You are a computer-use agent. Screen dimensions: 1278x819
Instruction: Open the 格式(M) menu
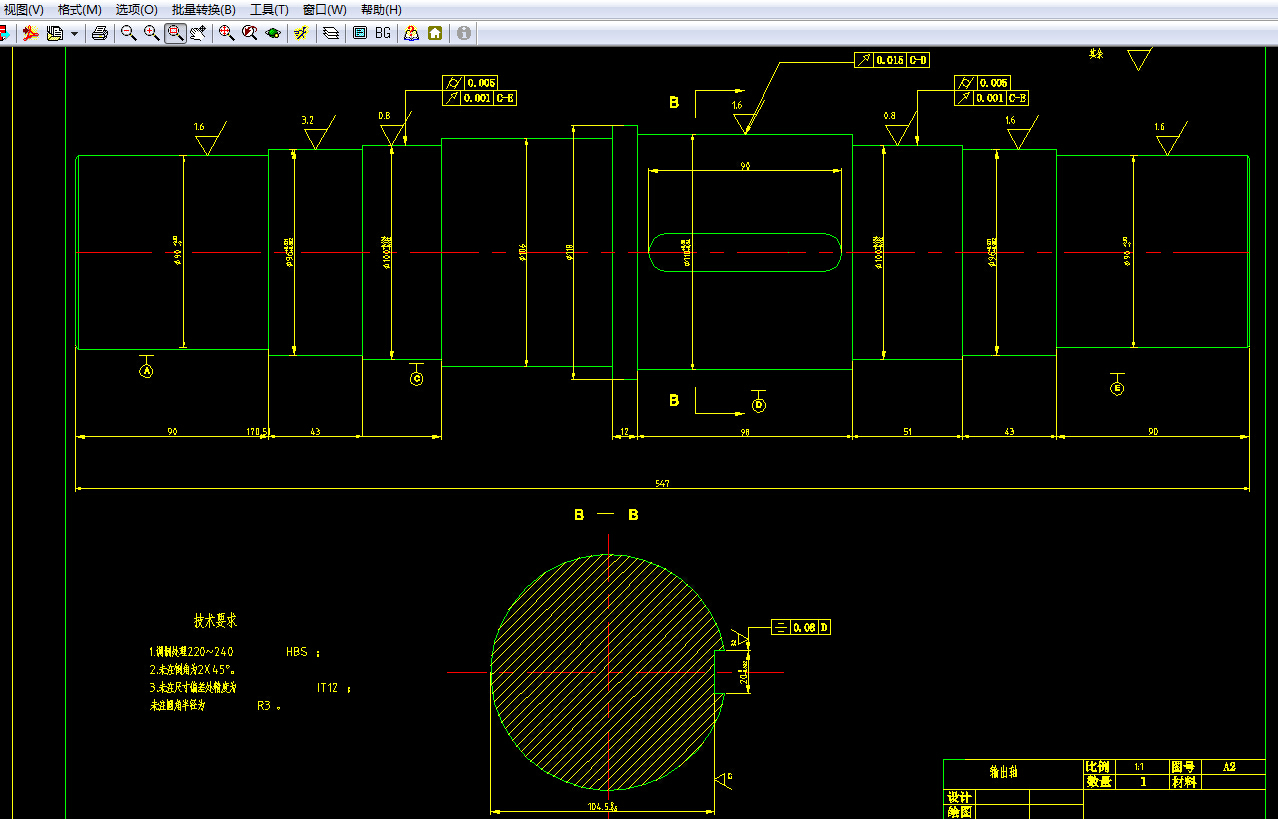[x=80, y=9]
